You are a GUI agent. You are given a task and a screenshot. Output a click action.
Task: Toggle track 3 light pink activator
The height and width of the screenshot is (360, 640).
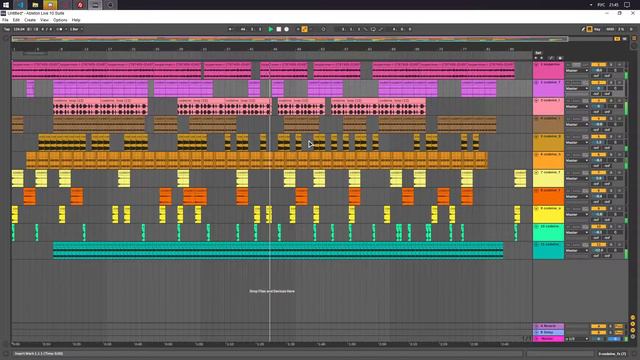(598, 100)
